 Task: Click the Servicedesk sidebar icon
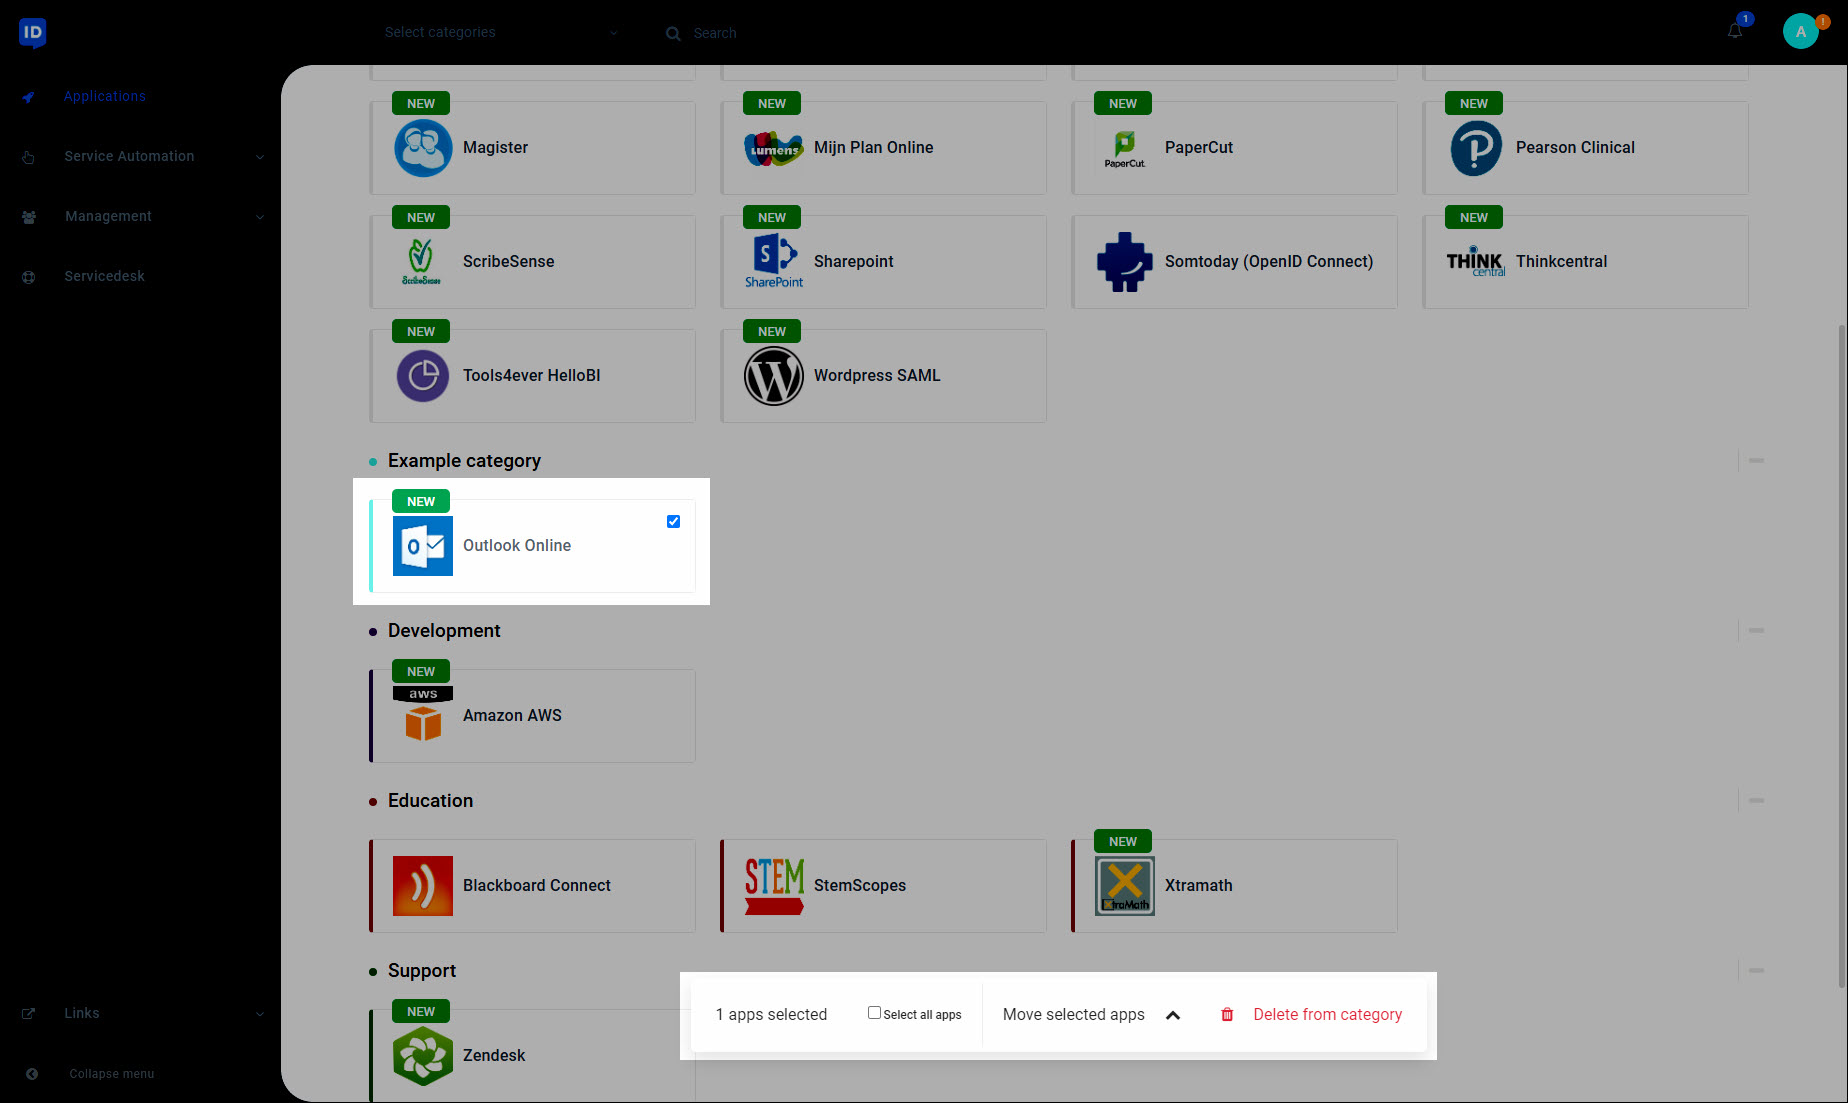pyautogui.click(x=29, y=277)
